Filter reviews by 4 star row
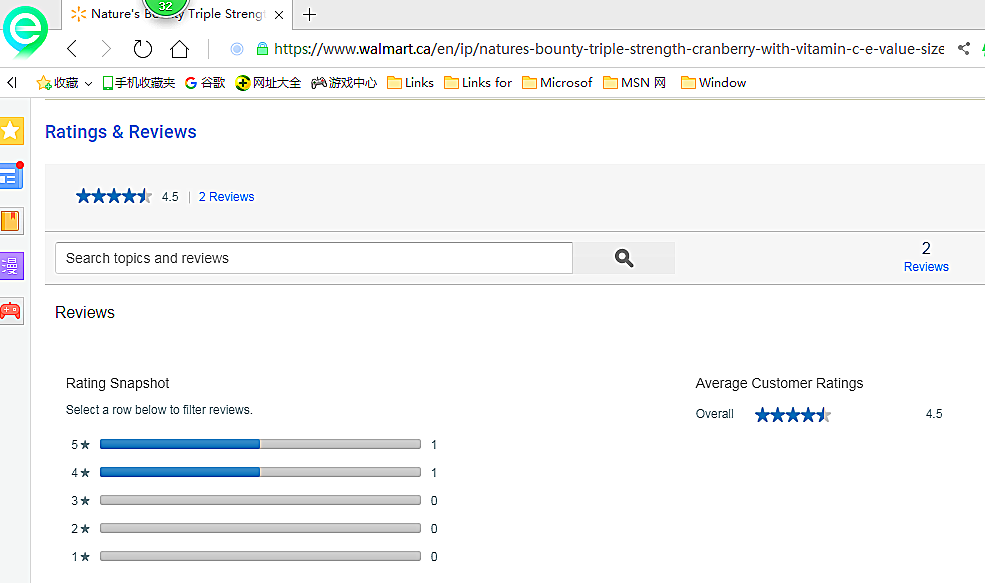Screen dimensions: 985x583 click(259, 473)
